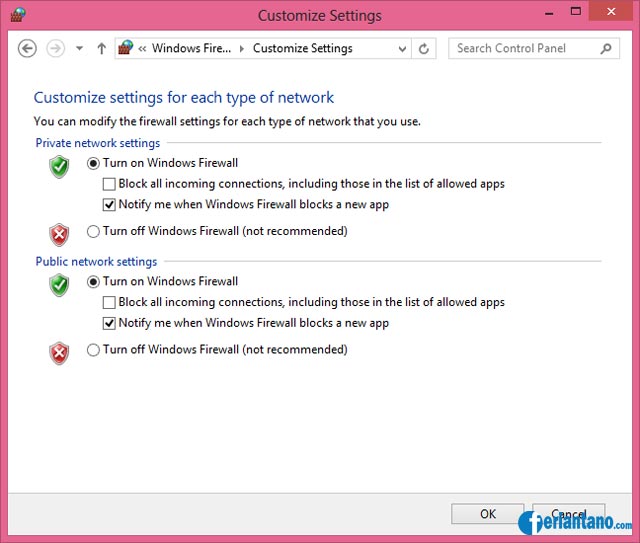Maximize the Customize Settings window
Screen dimensions: 640x543
(576, 12)
